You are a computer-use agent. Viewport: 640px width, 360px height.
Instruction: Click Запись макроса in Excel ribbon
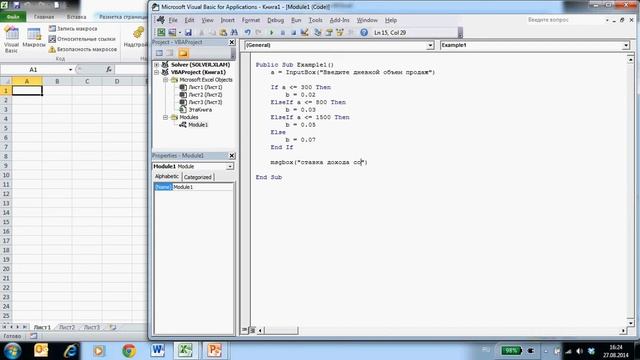[x=73, y=29]
